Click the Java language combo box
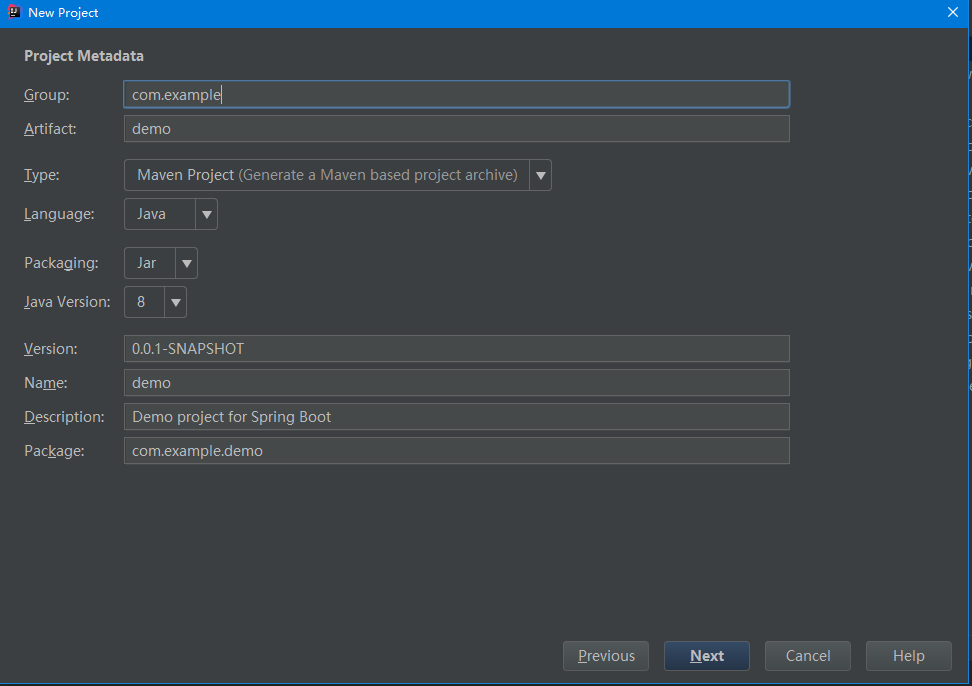972x686 pixels. pyautogui.click(x=159, y=214)
